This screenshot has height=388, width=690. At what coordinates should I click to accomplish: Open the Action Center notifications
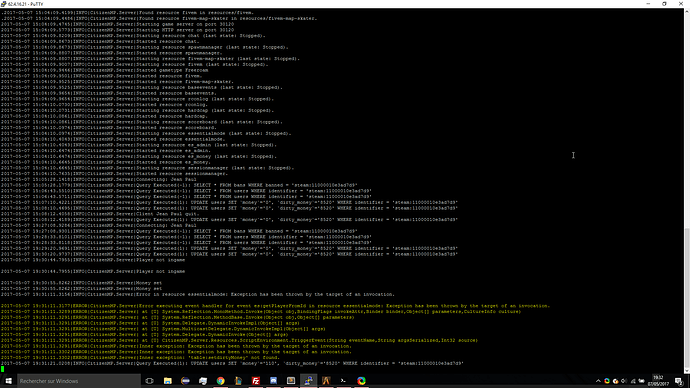679,381
